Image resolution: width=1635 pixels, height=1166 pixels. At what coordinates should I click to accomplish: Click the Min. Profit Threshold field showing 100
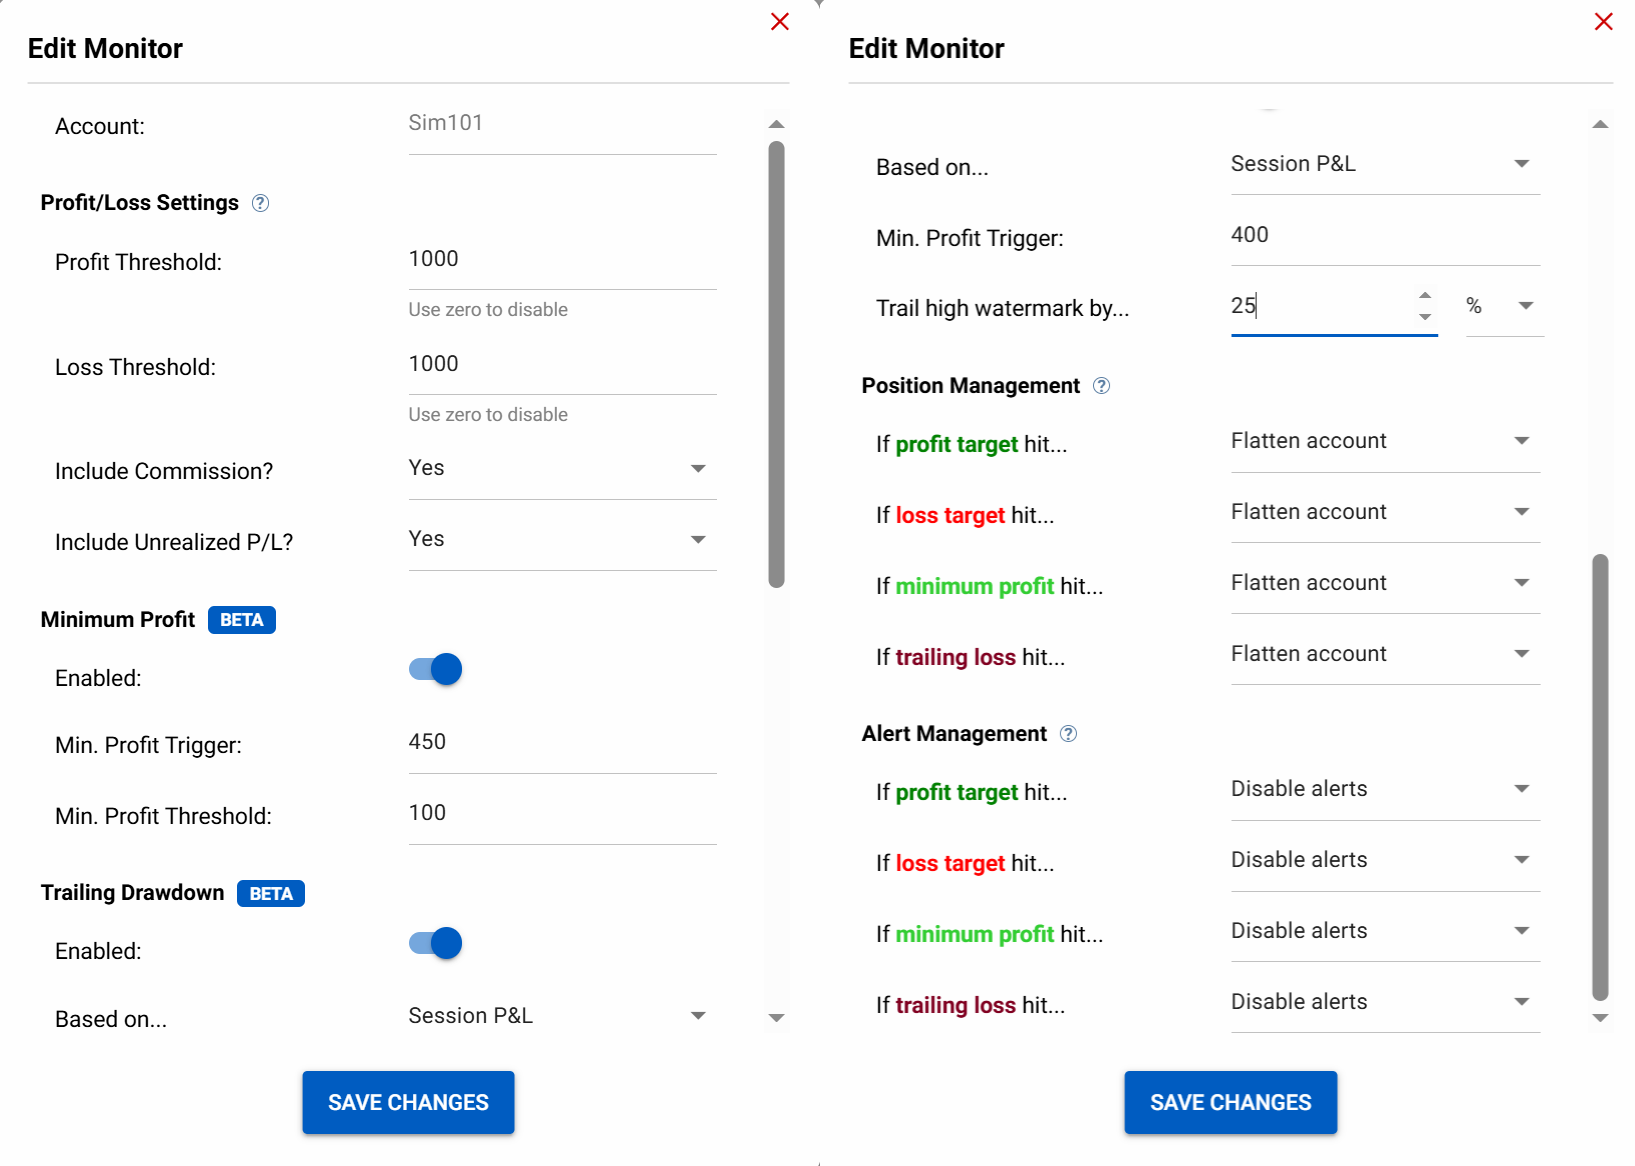562,813
